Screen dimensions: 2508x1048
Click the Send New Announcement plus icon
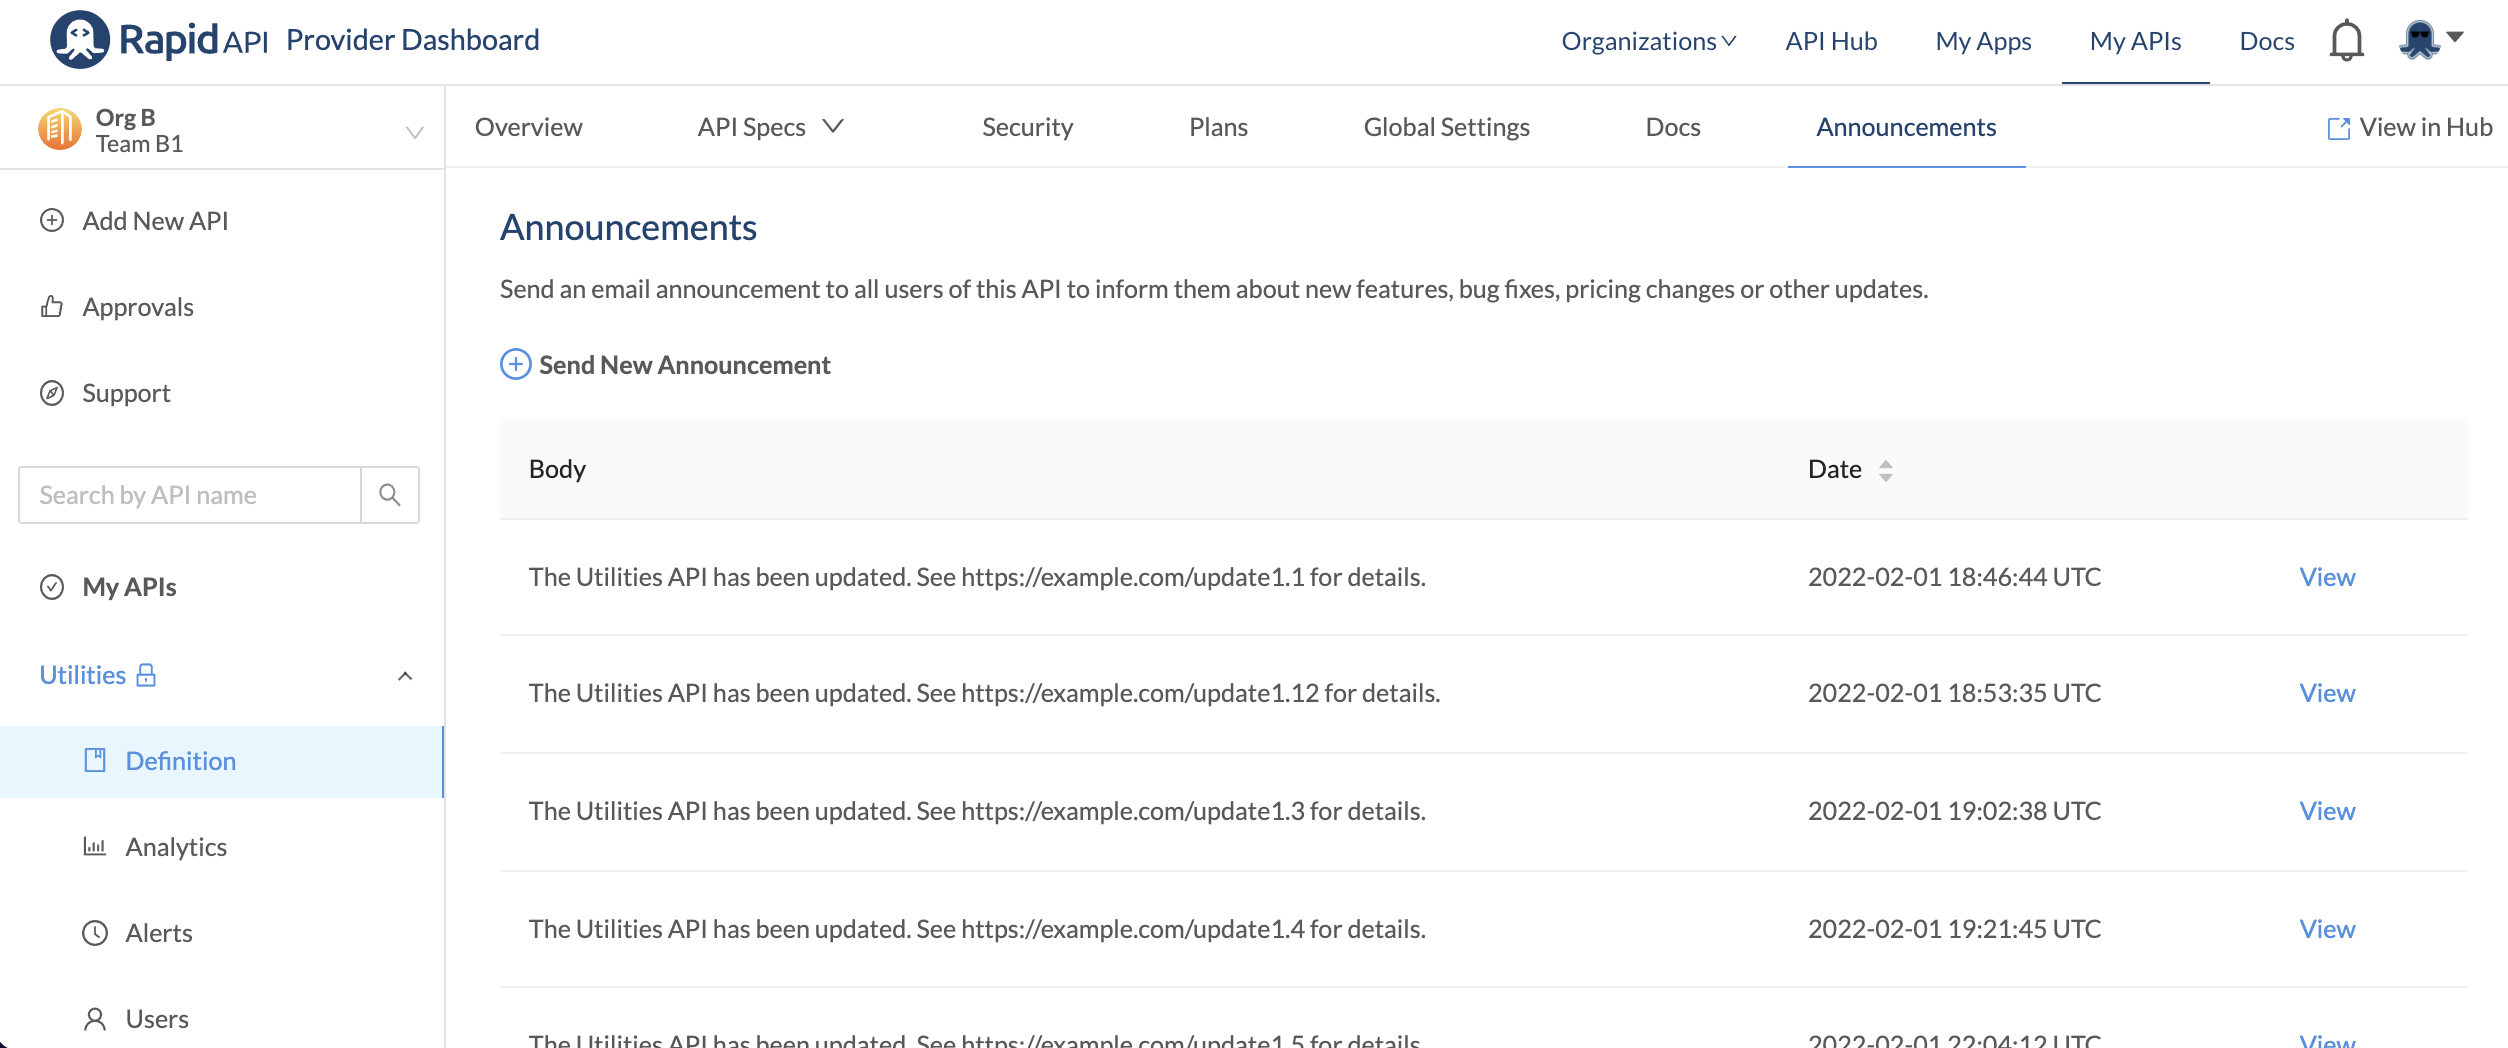(x=515, y=364)
